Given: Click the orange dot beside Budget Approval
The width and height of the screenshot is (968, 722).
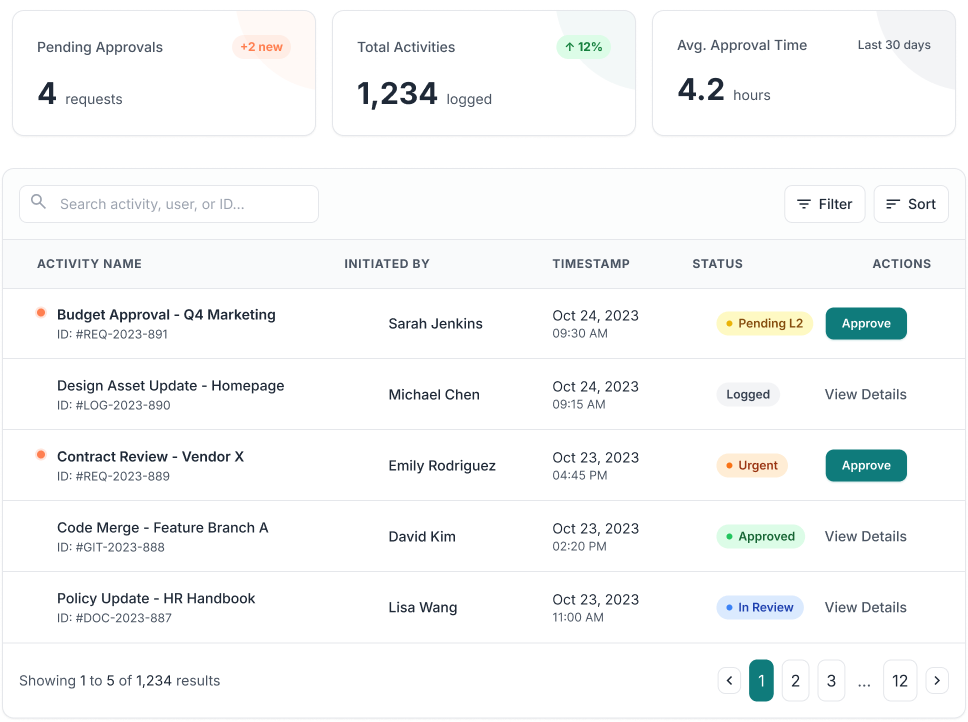Looking at the screenshot, I should [41, 313].
